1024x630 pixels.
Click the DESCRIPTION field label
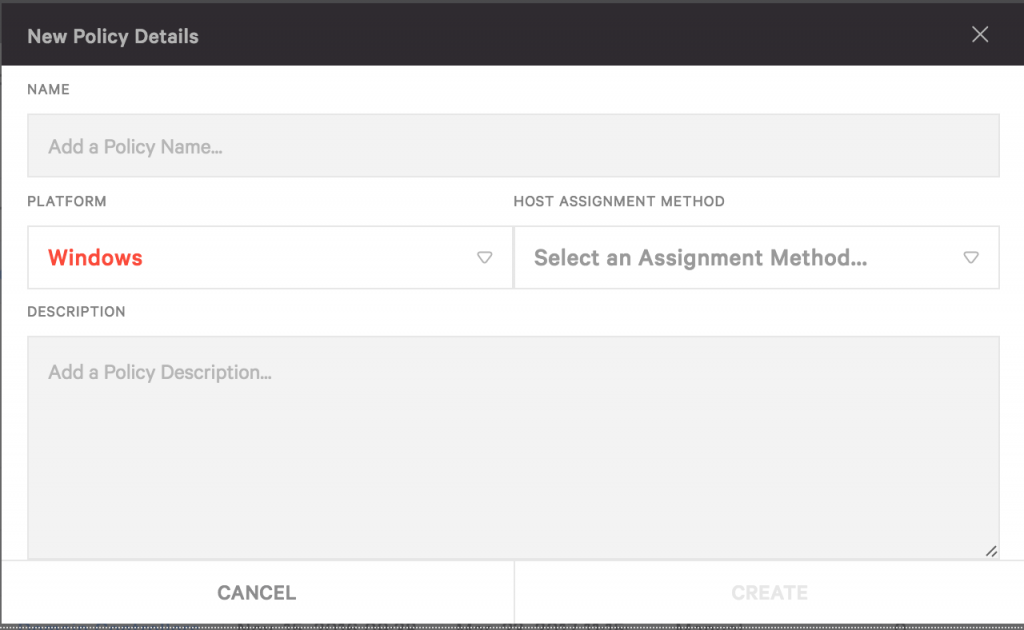coord(76,311)
